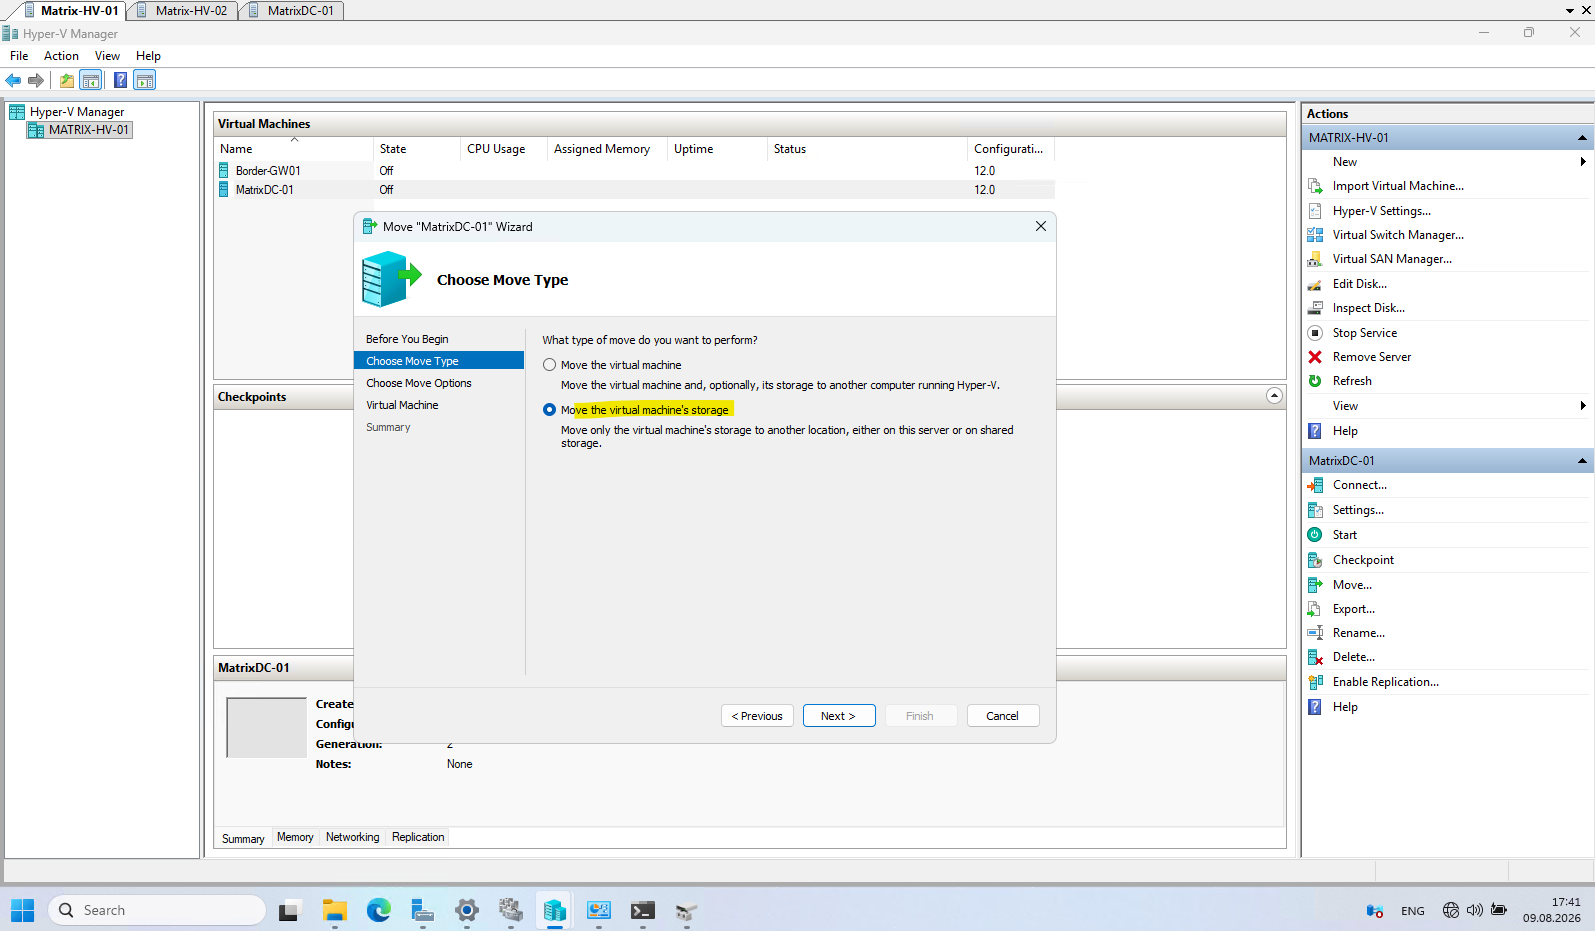This screenshot has height=931, width=1595.
Task: Click the red Remove Server icon
Action: 1315,357
